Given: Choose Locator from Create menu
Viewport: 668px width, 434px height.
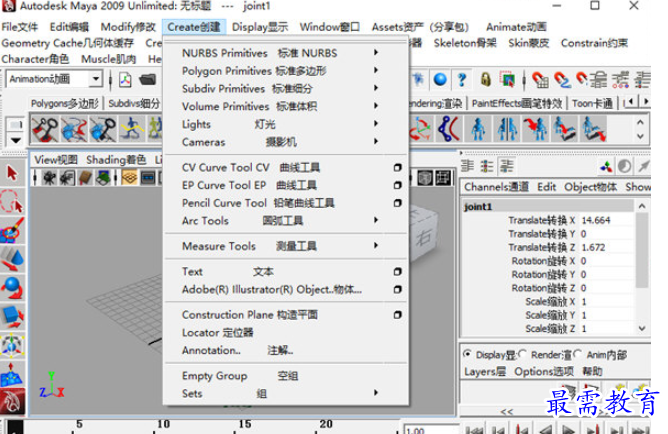Looking at the screenshot, I should [218, 333].
